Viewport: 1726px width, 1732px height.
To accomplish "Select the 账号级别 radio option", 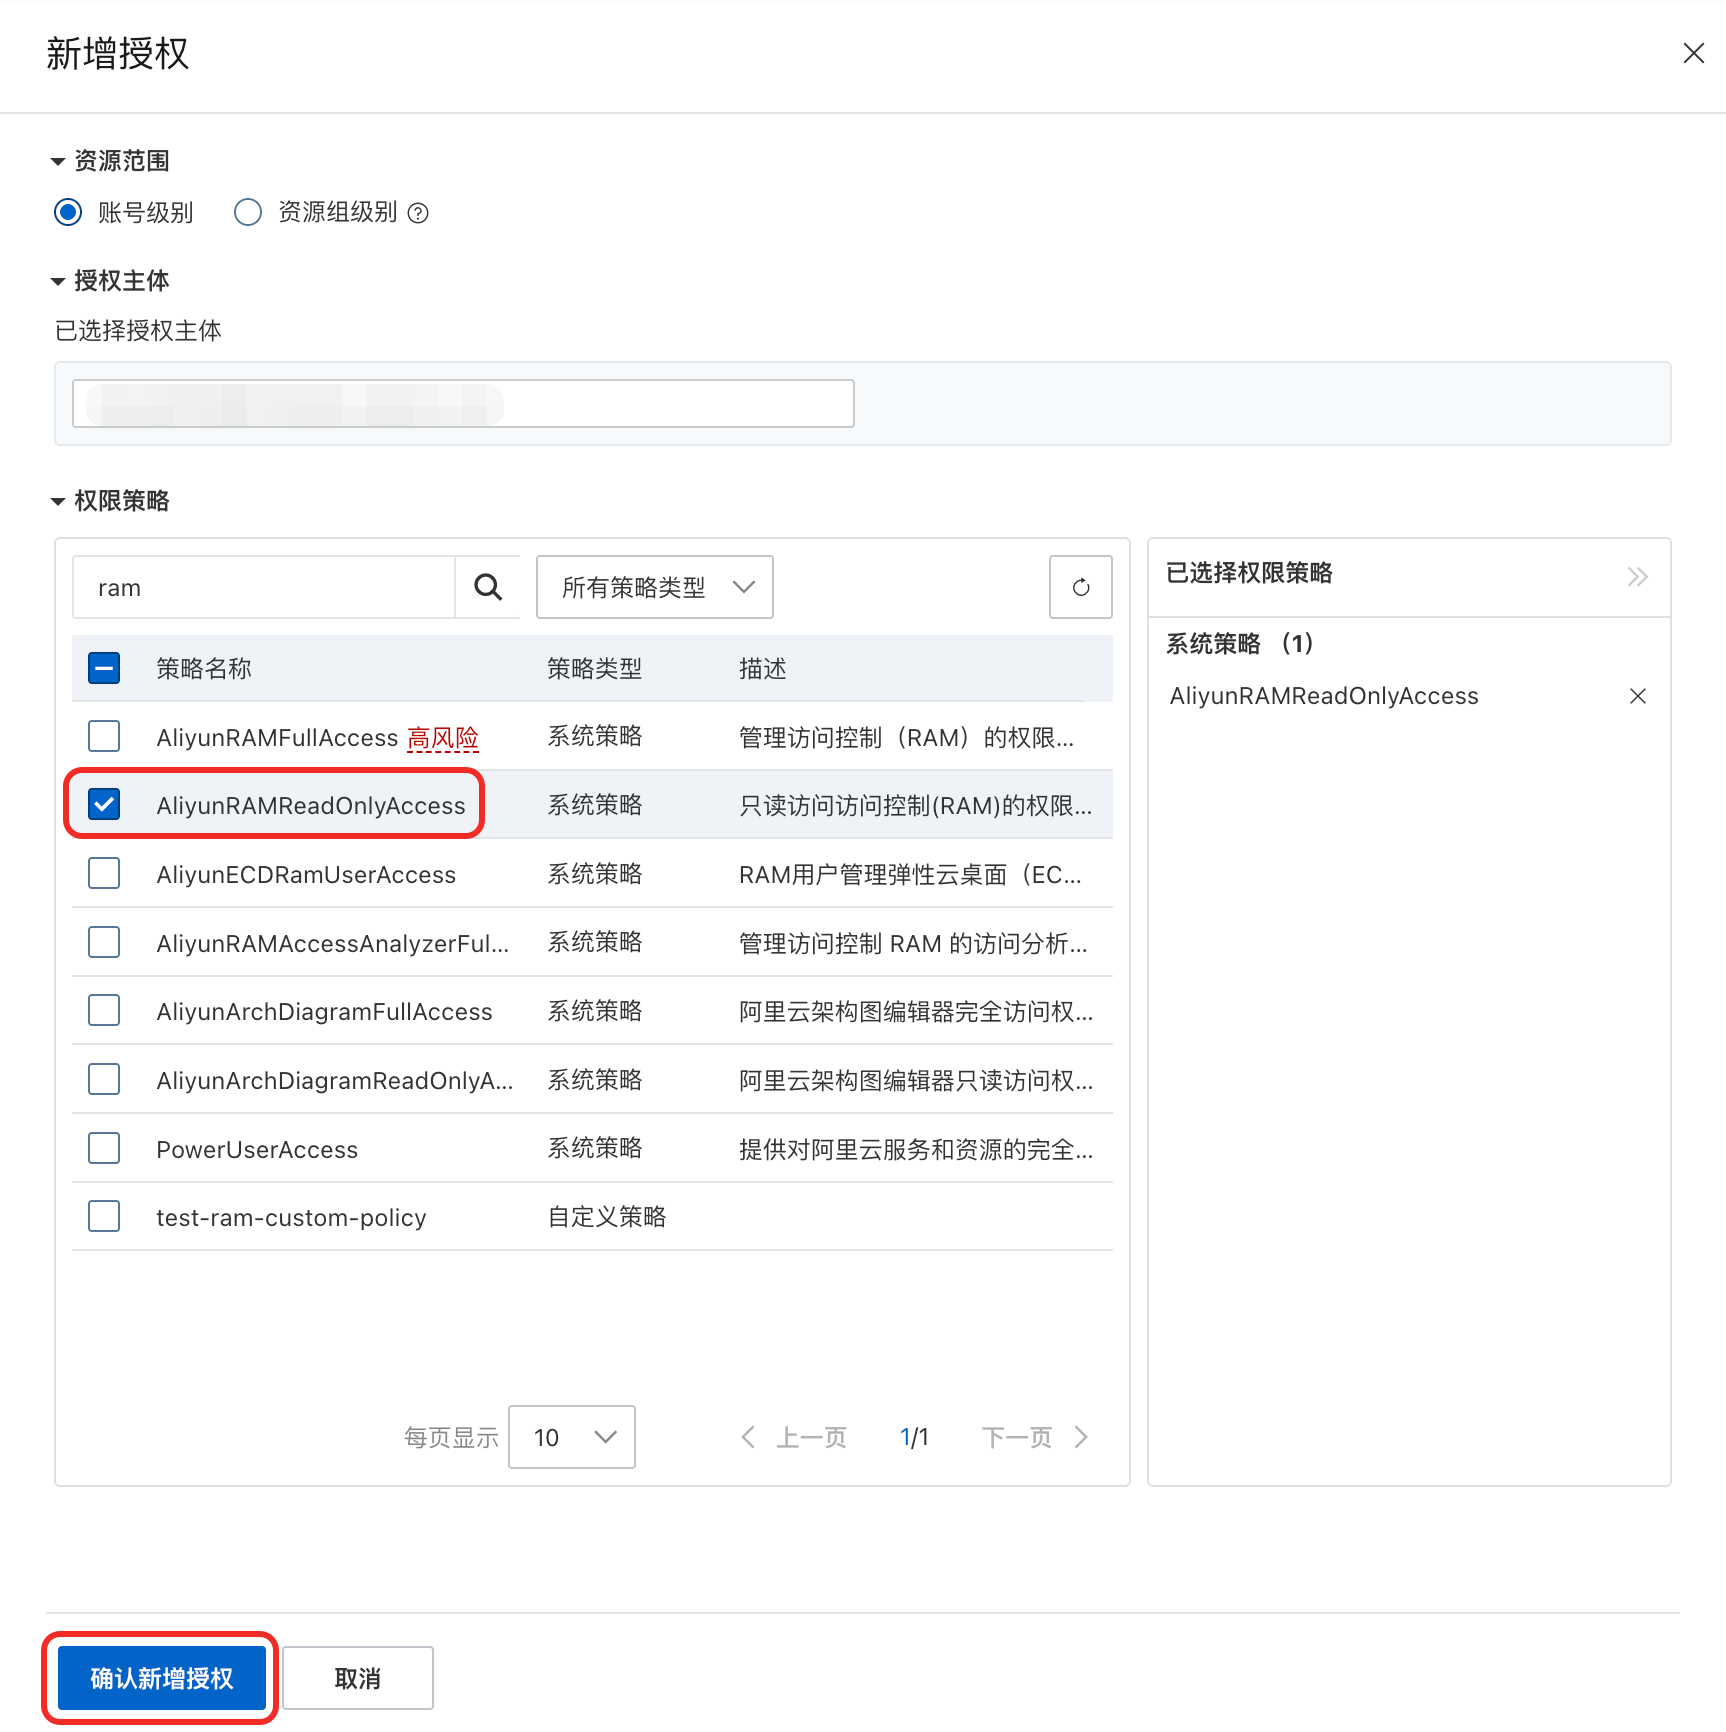I will 68,212.
